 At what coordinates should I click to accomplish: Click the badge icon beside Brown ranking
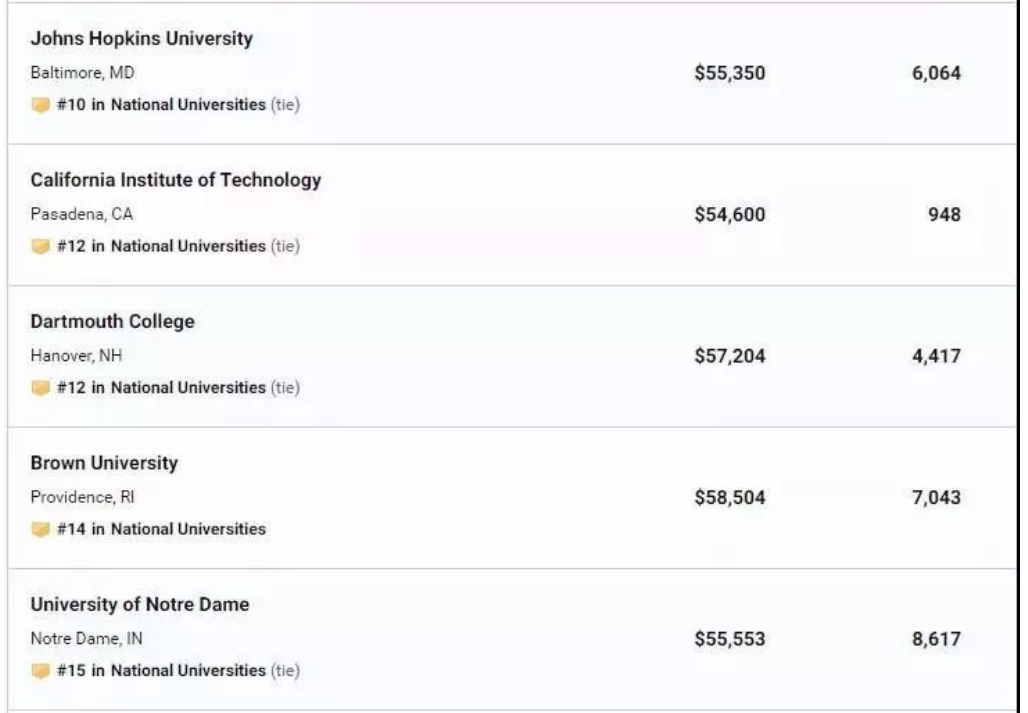point(40,529)
